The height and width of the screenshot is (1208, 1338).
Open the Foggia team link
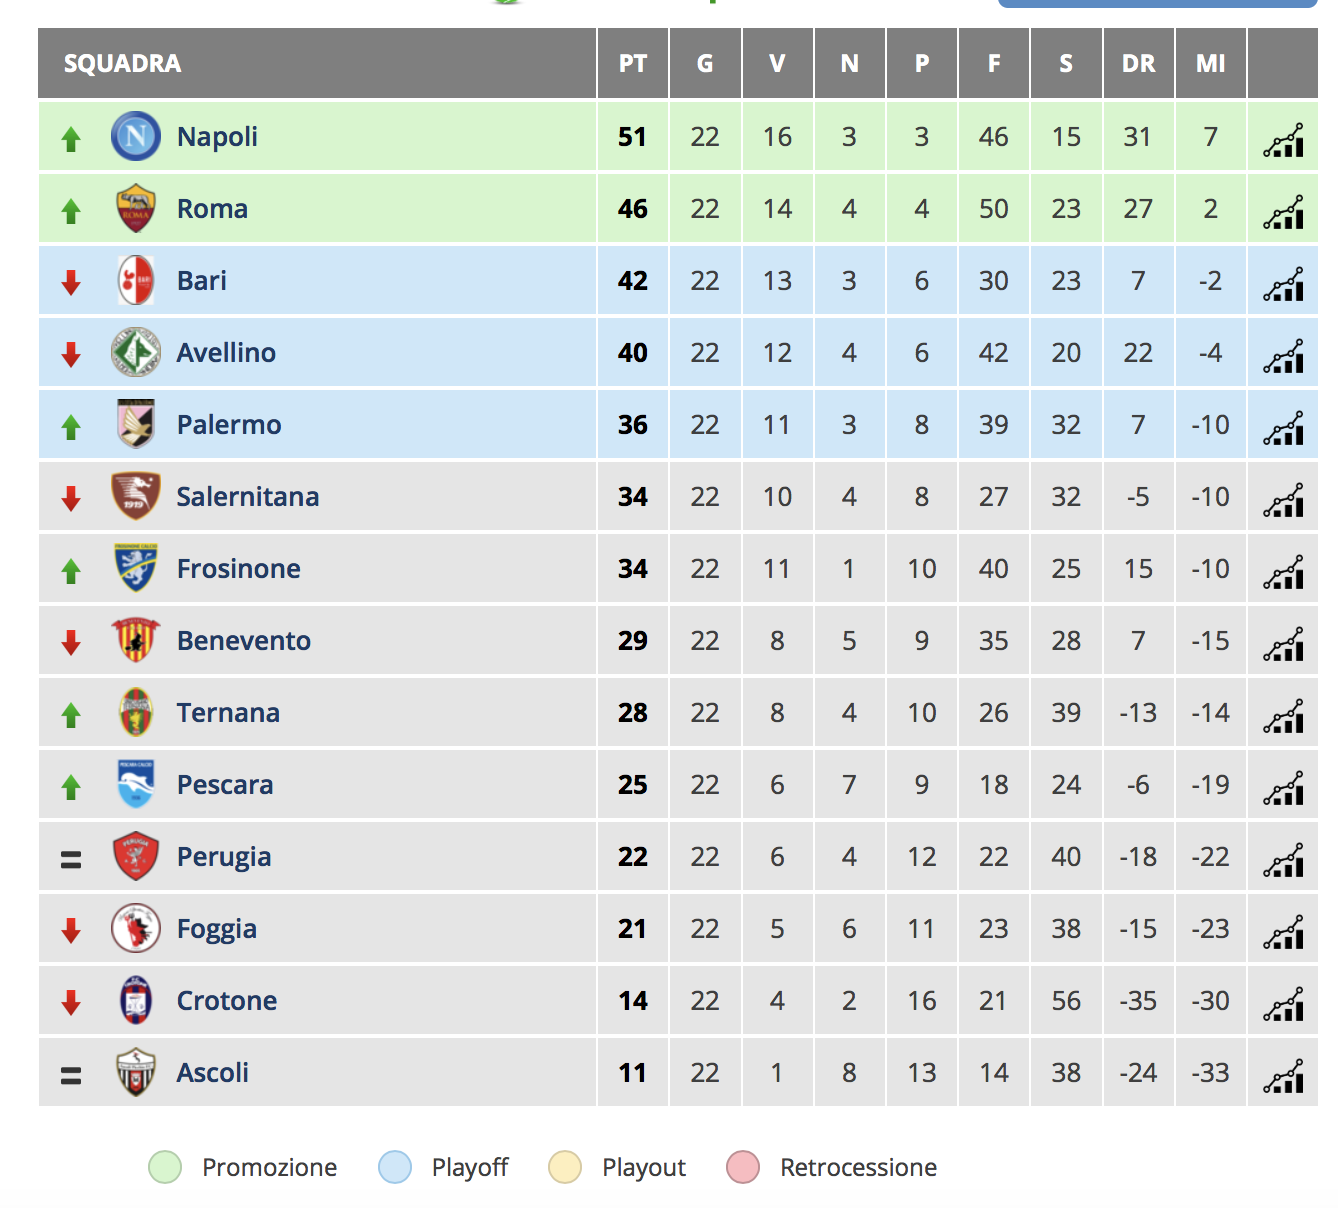pos(217,929)
